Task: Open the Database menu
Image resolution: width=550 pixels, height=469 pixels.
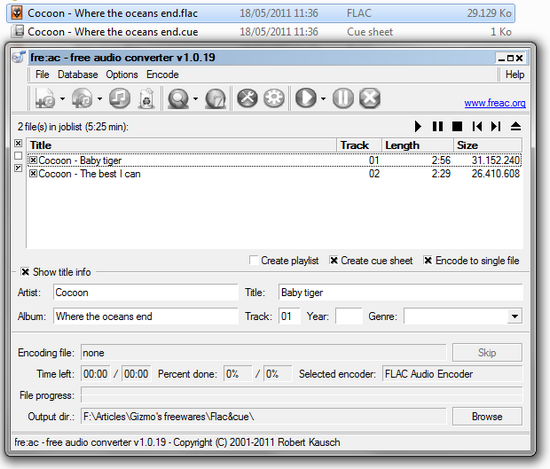Action: coord(78,74)
